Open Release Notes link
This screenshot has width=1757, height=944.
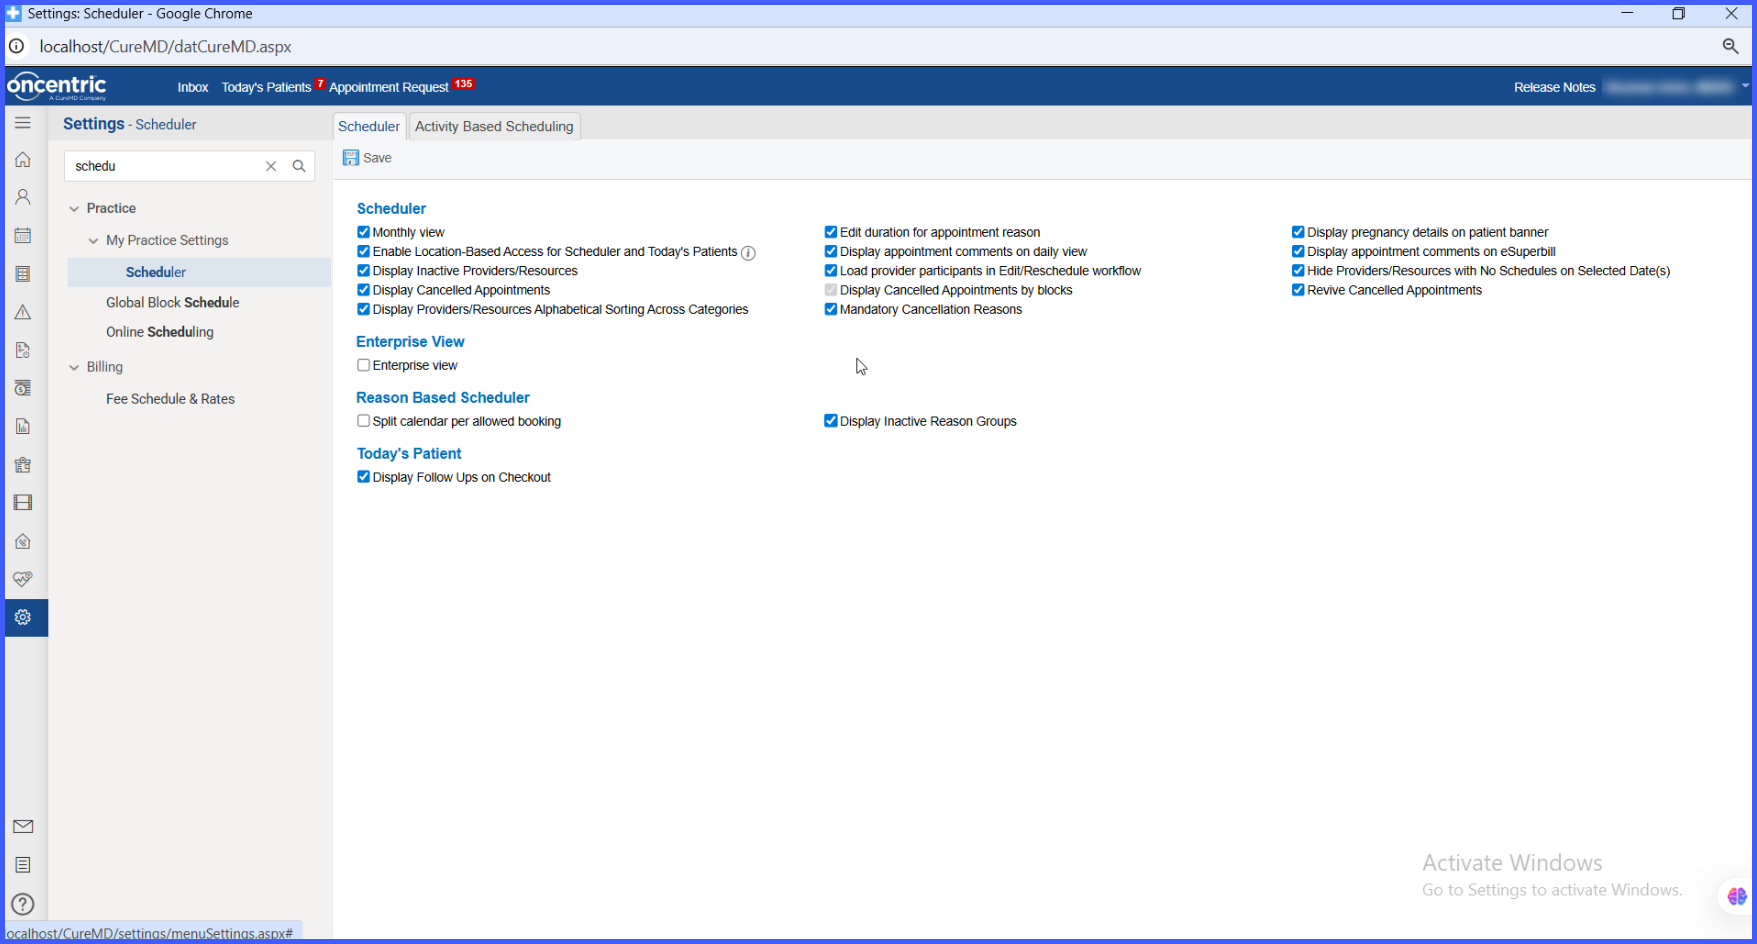point(1554,87)
